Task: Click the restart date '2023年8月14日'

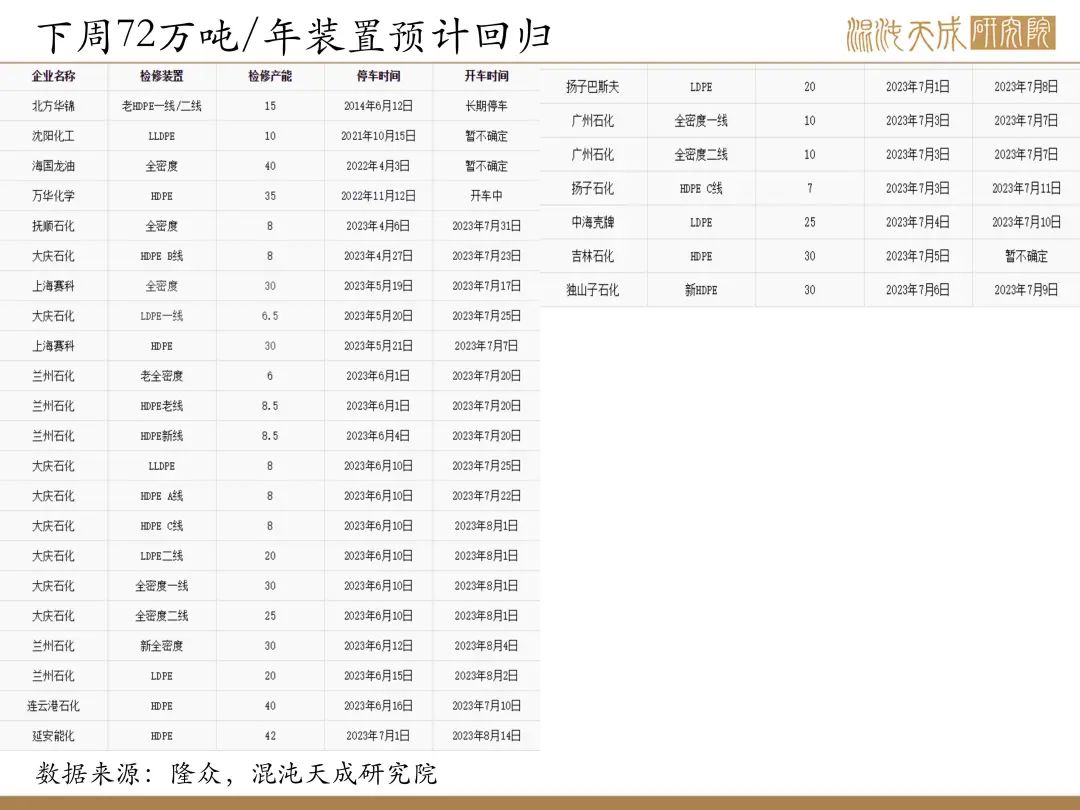Action: [486, 736]
